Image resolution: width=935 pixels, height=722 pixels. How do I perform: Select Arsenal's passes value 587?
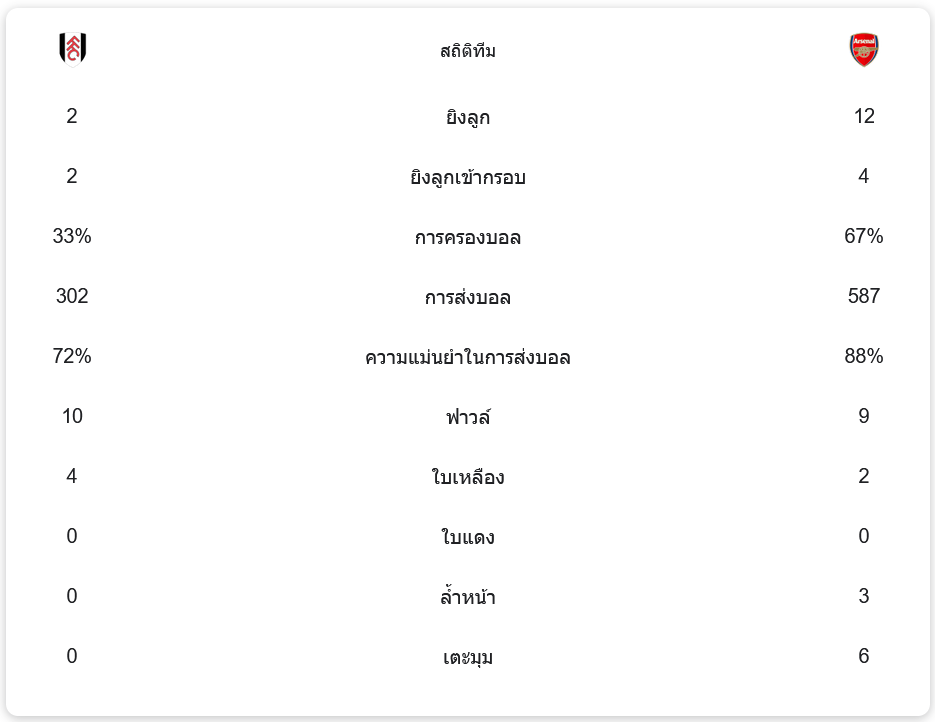[864, 296]
